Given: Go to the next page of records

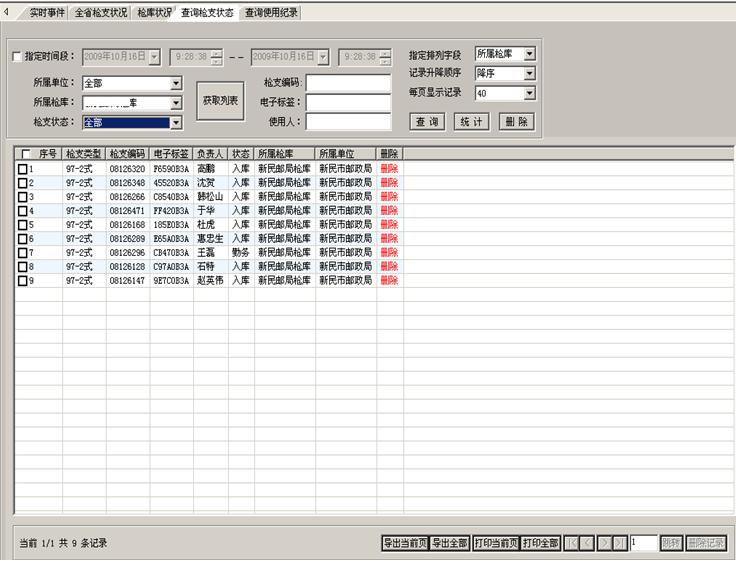Looking at the screenshot, I should [603, 543].
